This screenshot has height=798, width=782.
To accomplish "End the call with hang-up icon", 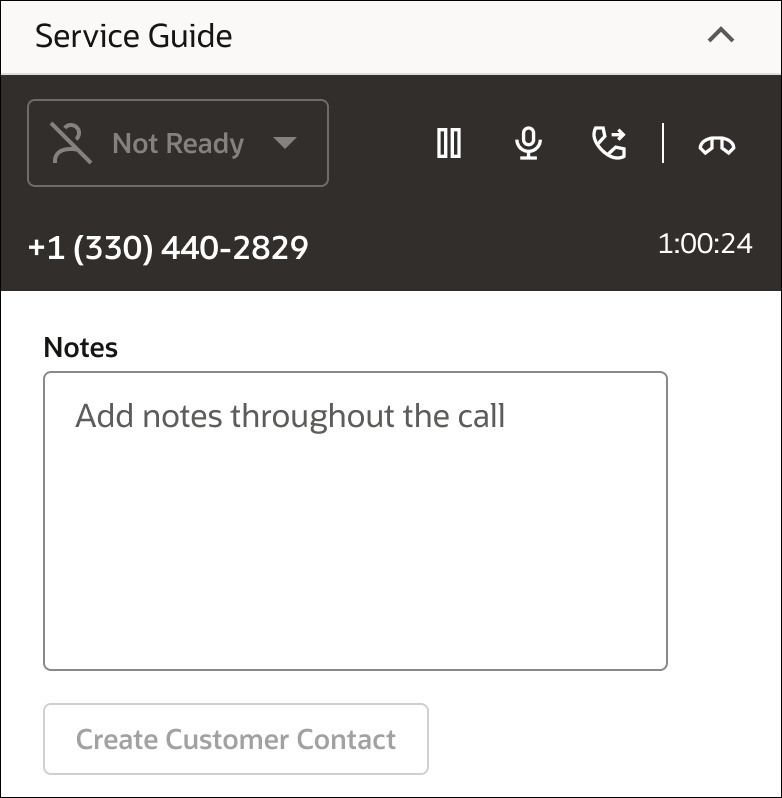I will (x=716, y=145).
